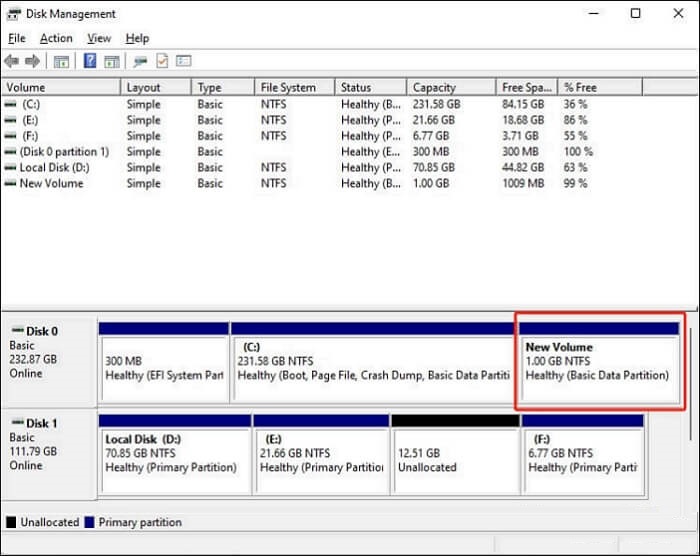Select the (F:) volume in the list
The image size is (700, 556).
click(x=30, y=136)
